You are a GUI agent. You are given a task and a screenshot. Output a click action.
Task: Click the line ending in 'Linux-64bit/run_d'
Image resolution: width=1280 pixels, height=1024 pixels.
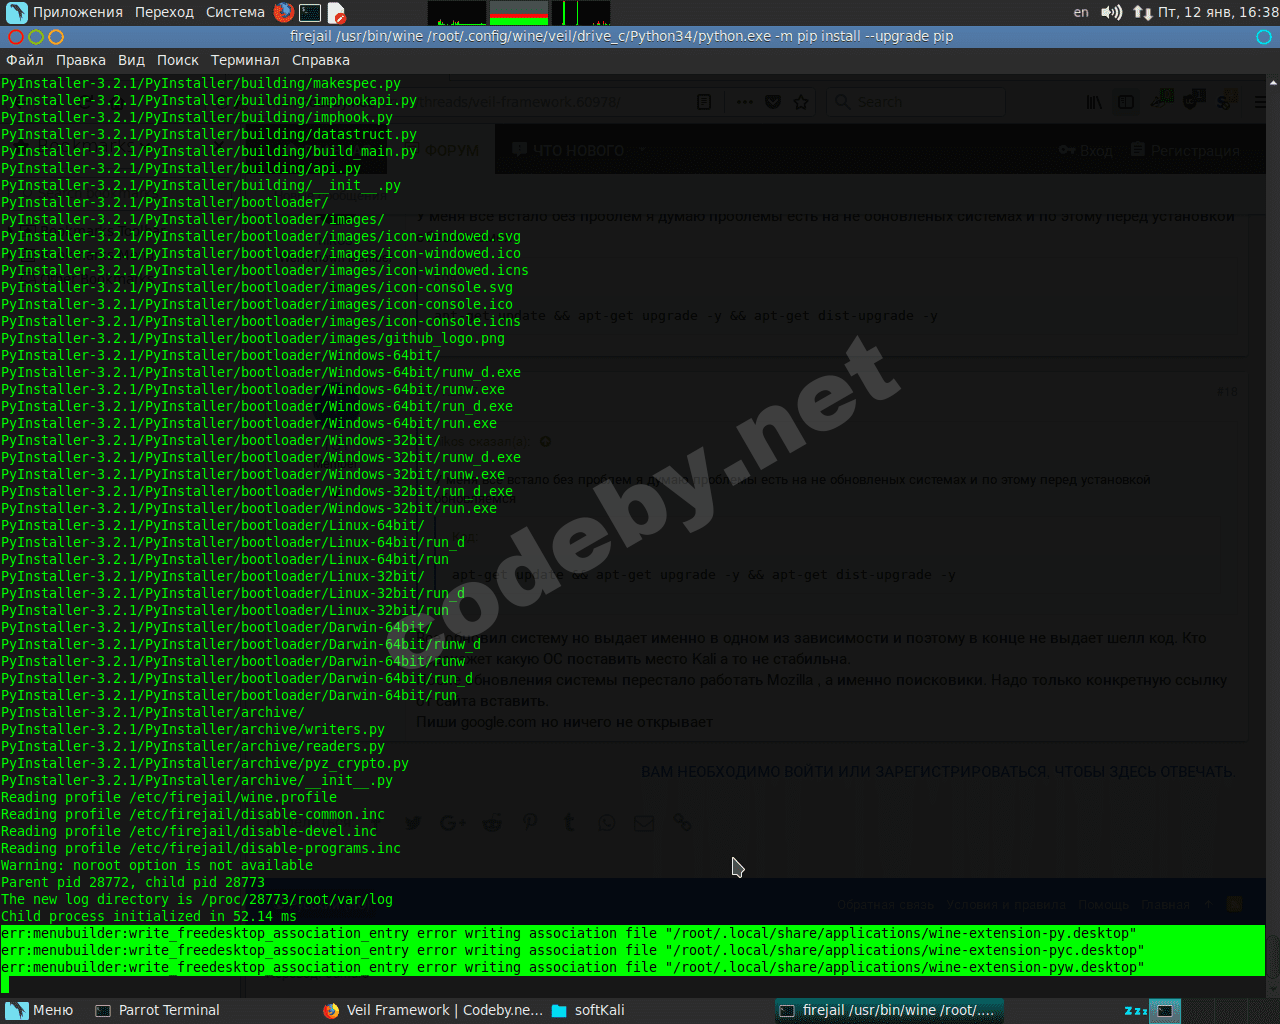point(233,543)
